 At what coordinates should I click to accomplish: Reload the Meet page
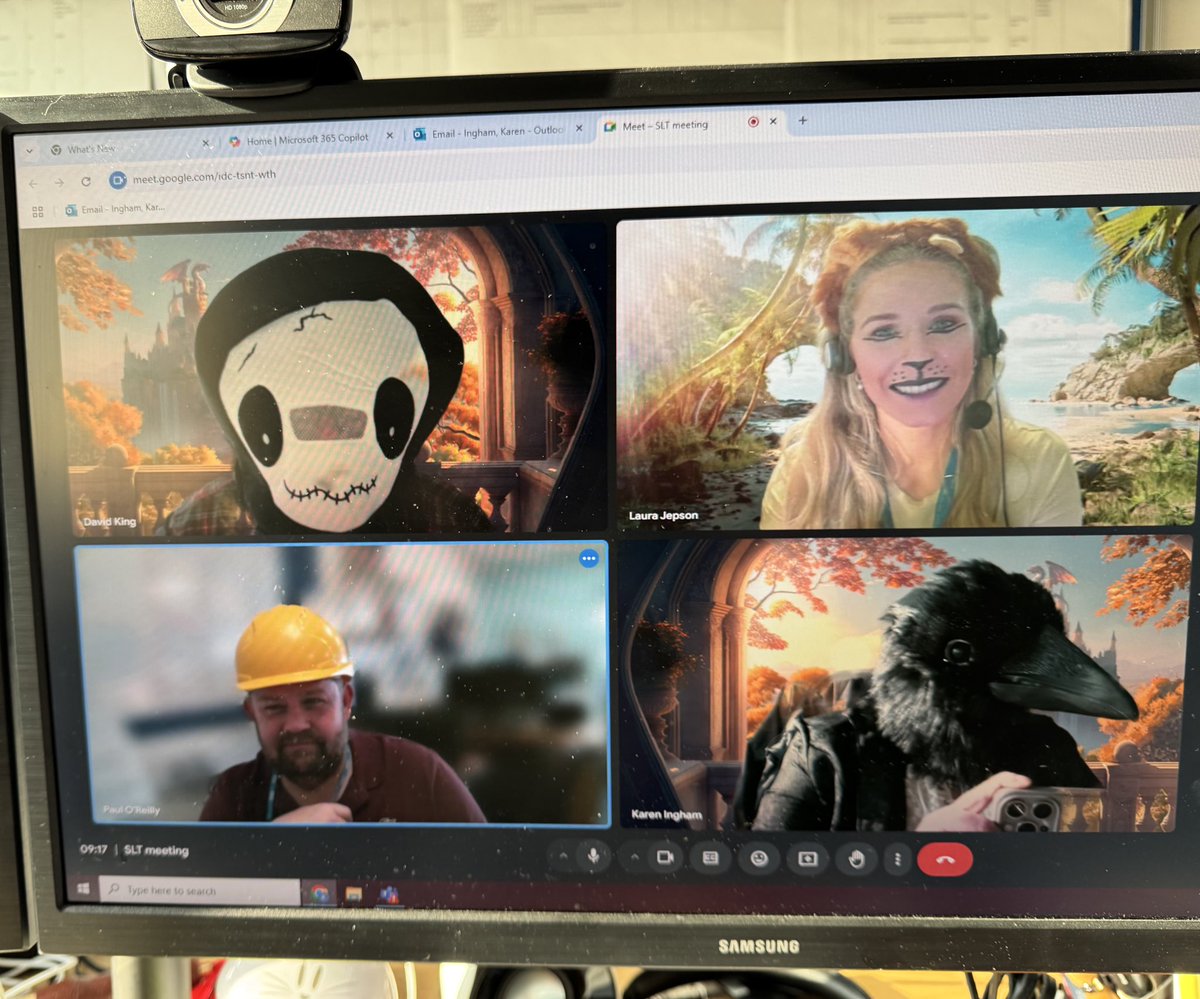click(86, 181)
